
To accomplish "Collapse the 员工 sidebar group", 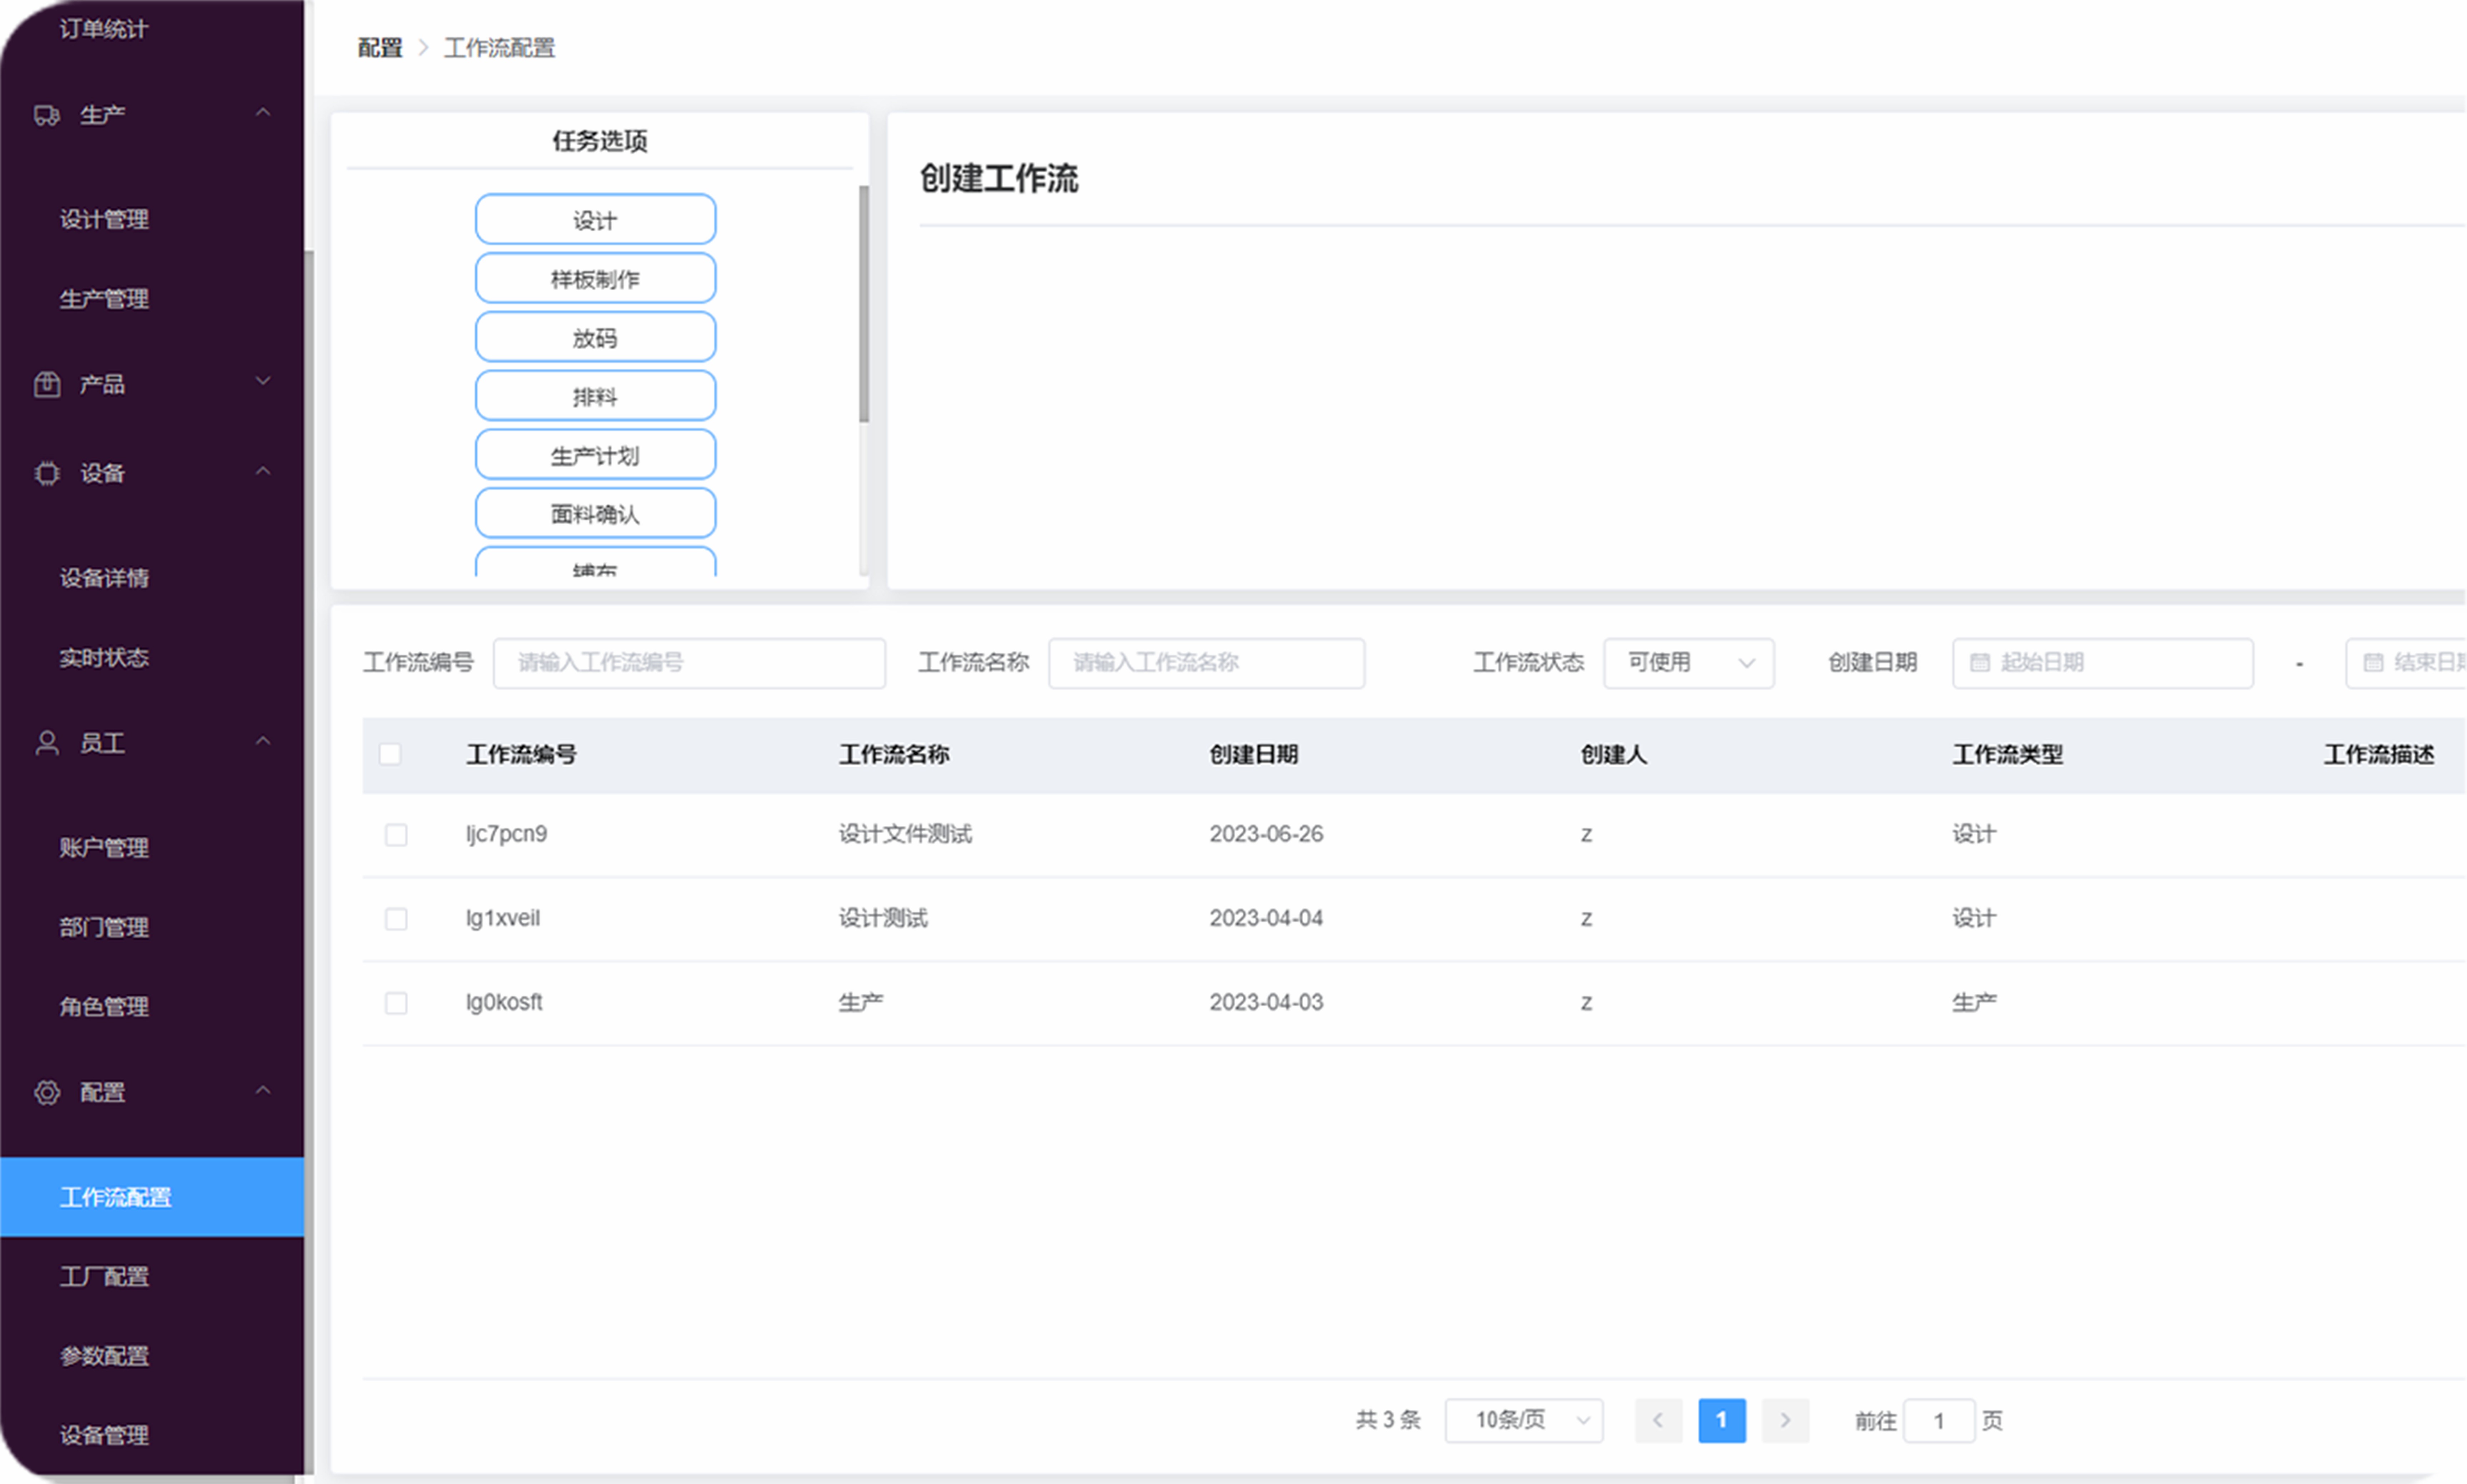I will click(263, 741).
